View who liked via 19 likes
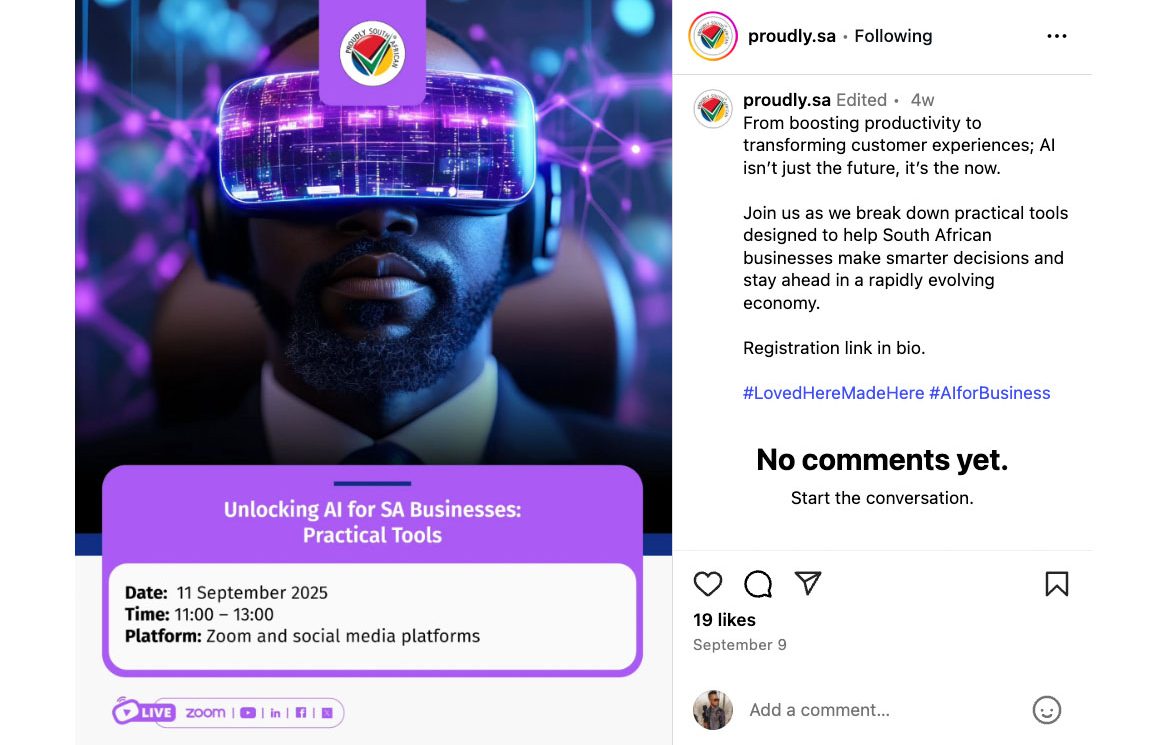 (724, 619)
